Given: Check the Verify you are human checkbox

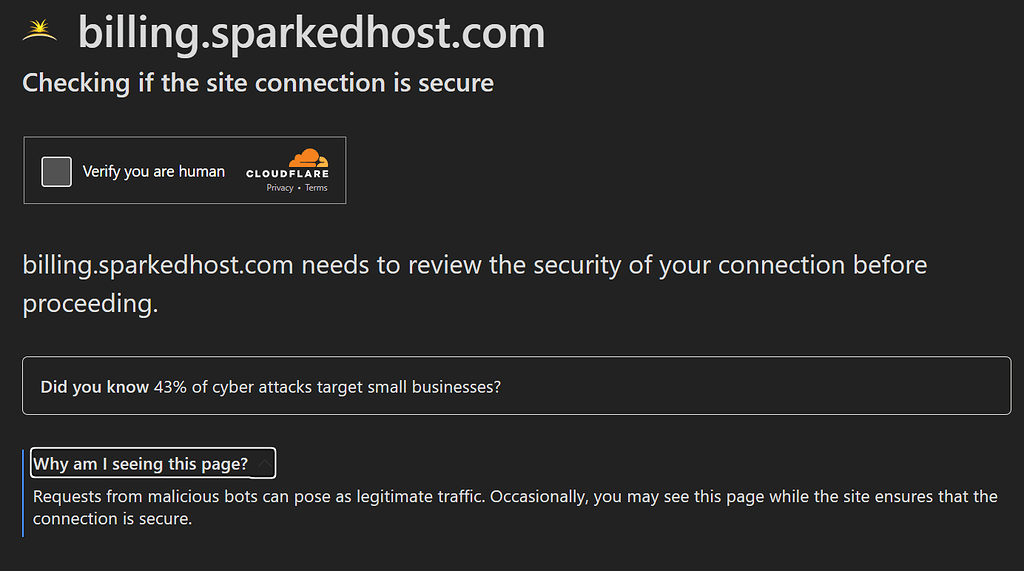Looking at the screenshot, I should tap(57, 171).
